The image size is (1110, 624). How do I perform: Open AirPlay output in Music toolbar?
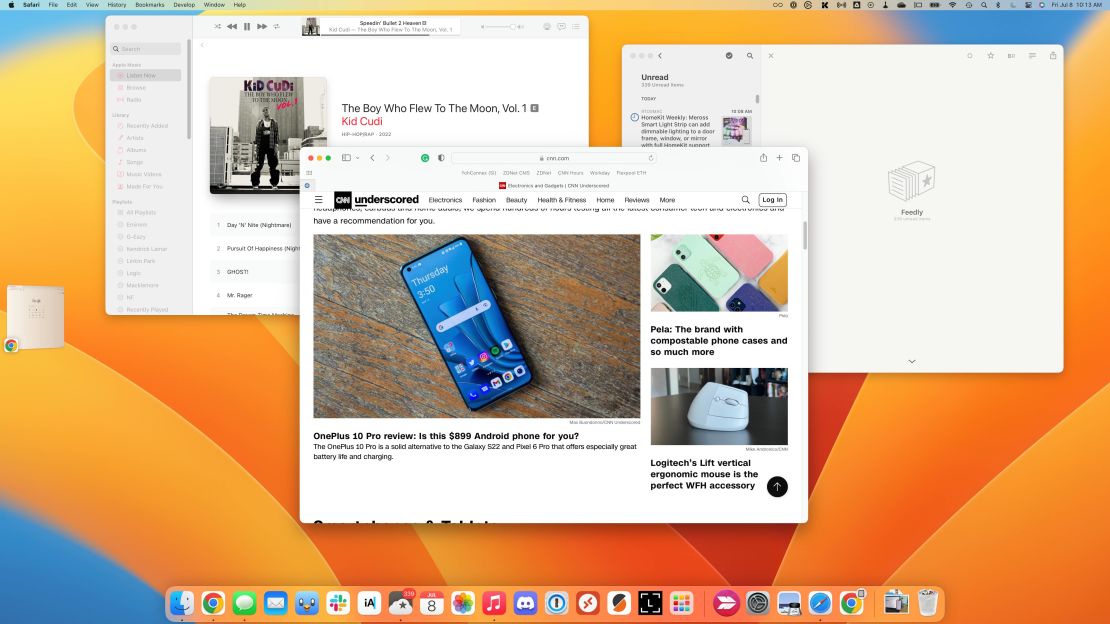pos(547,27)
